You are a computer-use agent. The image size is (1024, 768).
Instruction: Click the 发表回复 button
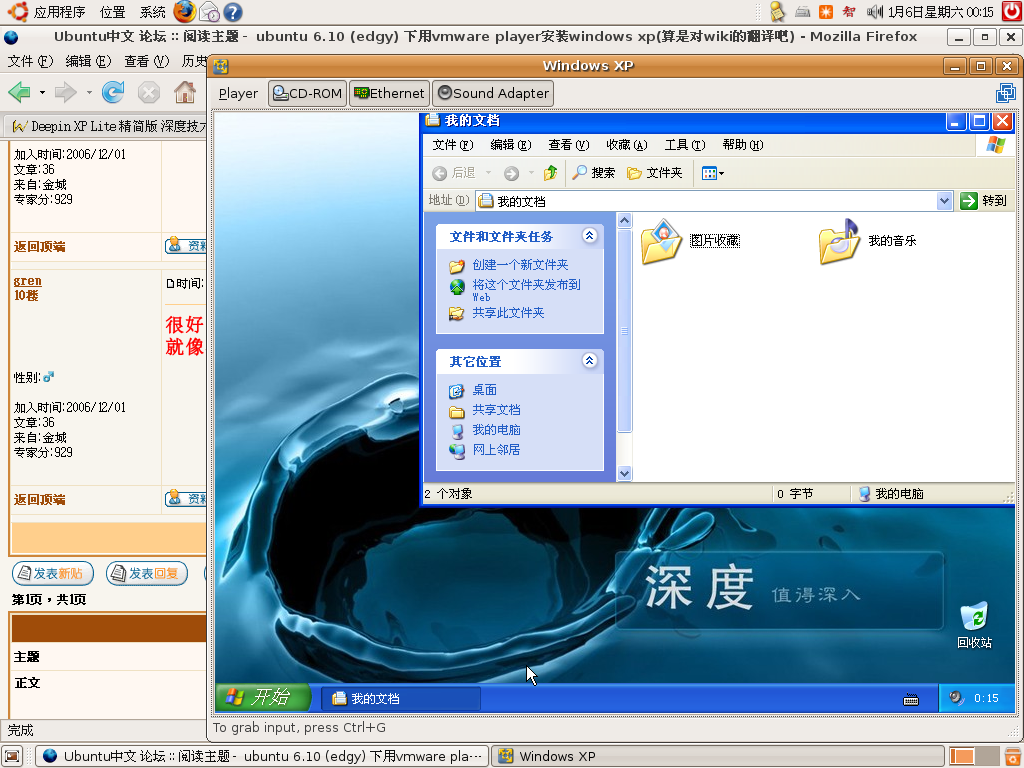[147, 573]
